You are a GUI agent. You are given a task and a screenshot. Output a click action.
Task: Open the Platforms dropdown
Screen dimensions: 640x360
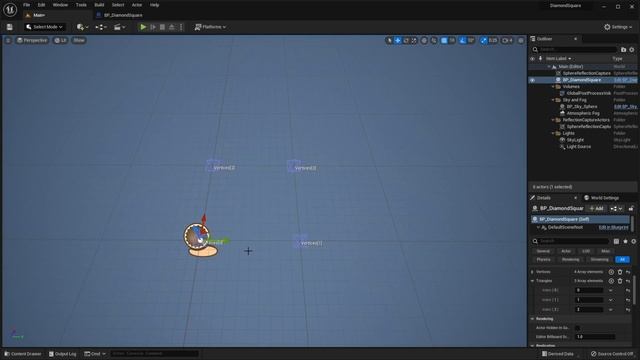(210, 27)
